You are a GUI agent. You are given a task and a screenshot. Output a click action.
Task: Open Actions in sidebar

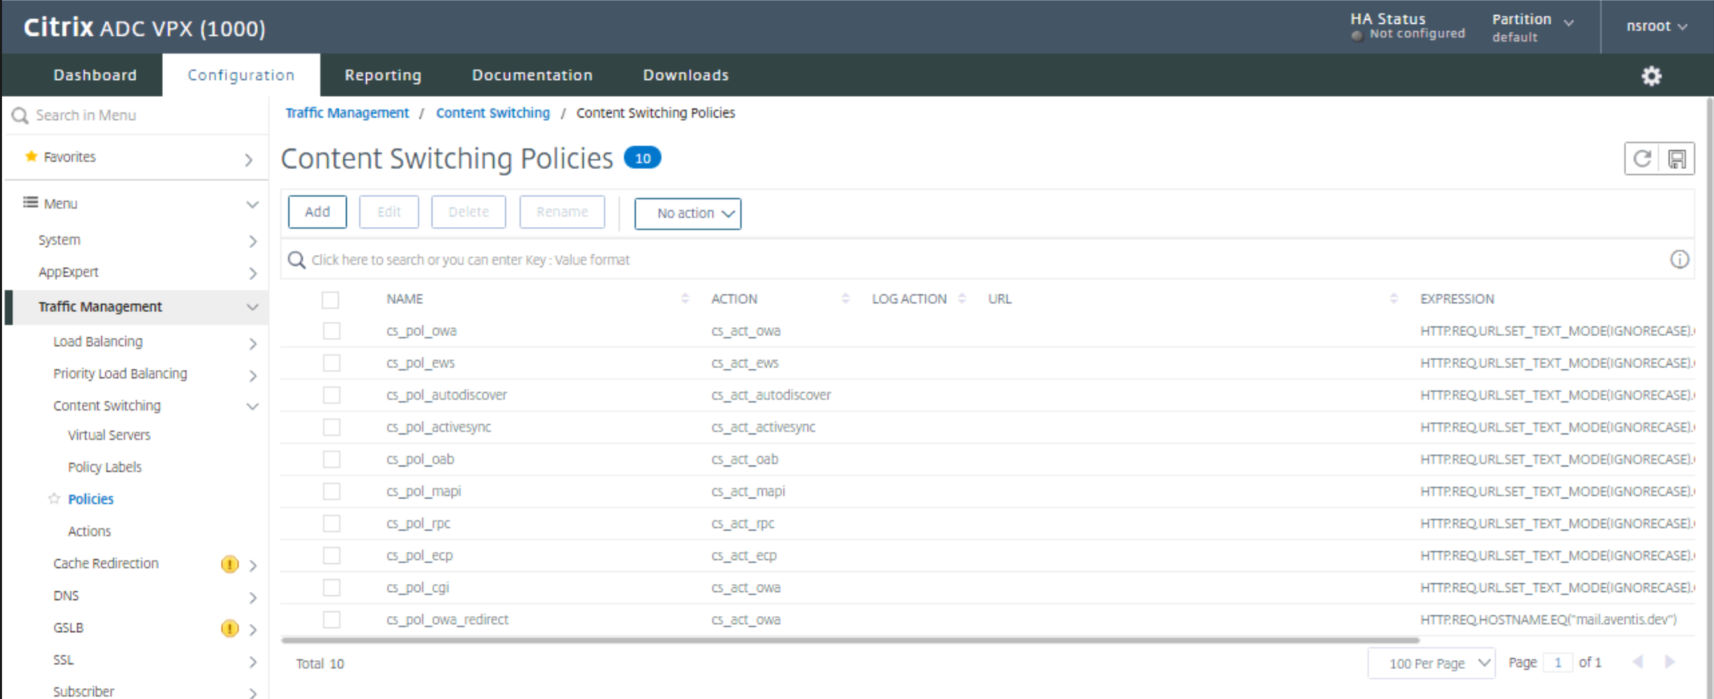click(x=89, y=531)
